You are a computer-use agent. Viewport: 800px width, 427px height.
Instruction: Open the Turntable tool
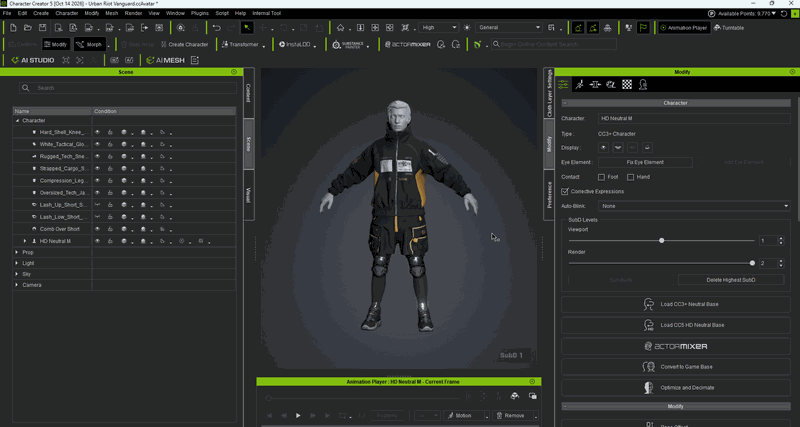[x=729, y=28]
